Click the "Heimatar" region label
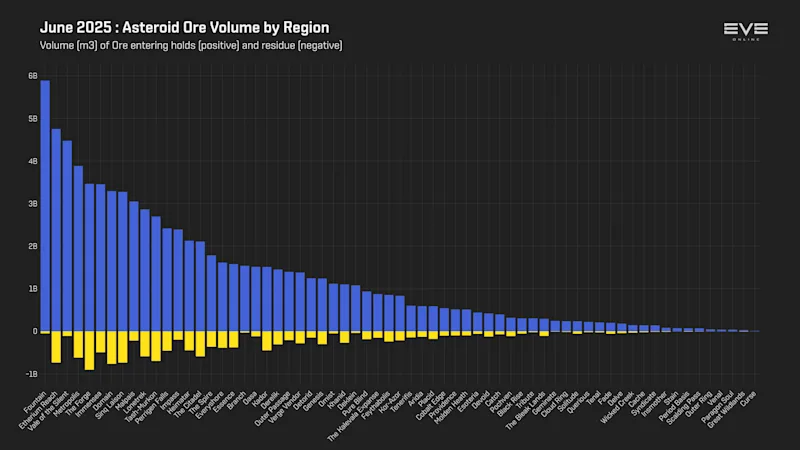 click(x=179, y=403)
